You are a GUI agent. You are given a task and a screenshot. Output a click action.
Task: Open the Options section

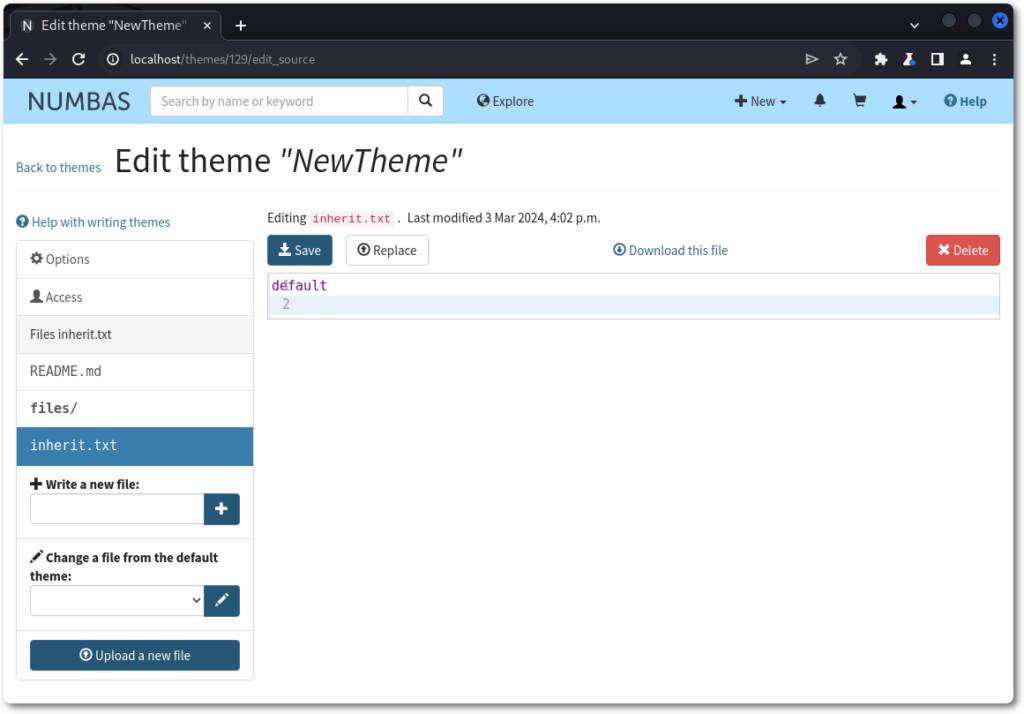pos(60,259)
